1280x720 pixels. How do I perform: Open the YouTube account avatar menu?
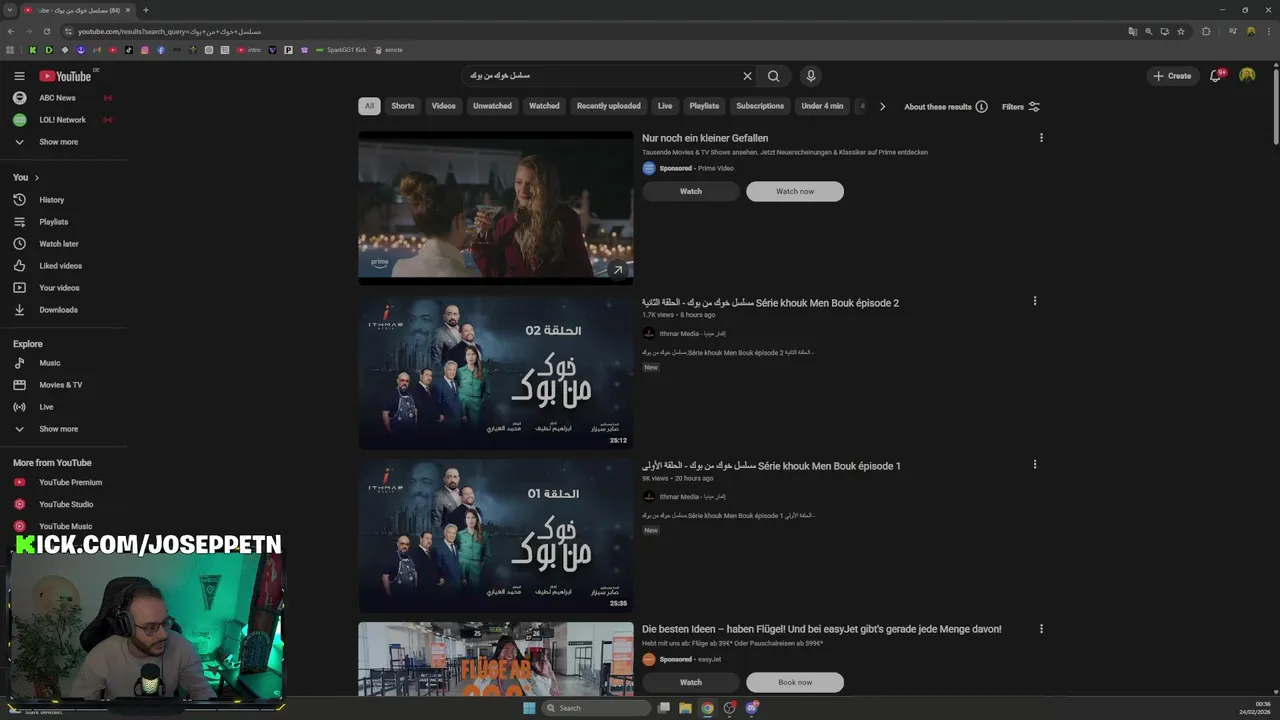click(1247, 76)
